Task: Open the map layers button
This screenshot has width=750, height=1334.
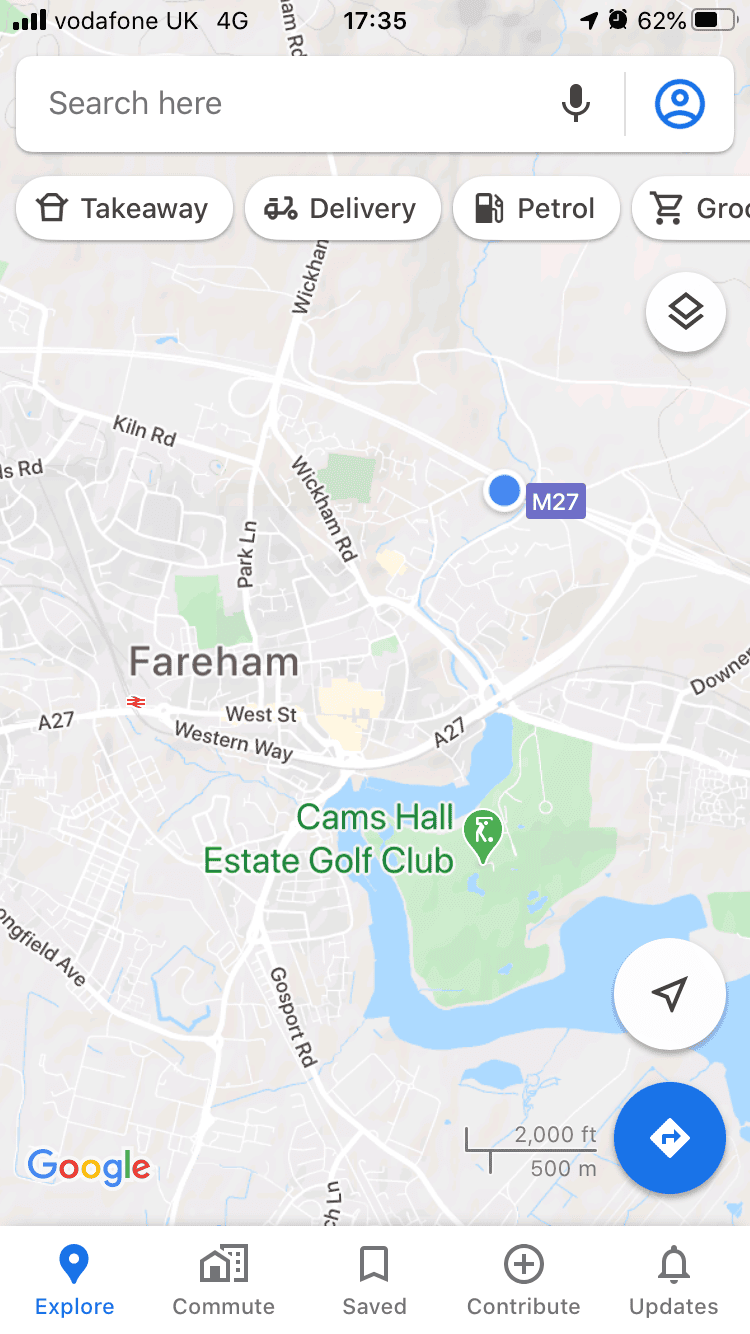Action: tap(686, 313)
